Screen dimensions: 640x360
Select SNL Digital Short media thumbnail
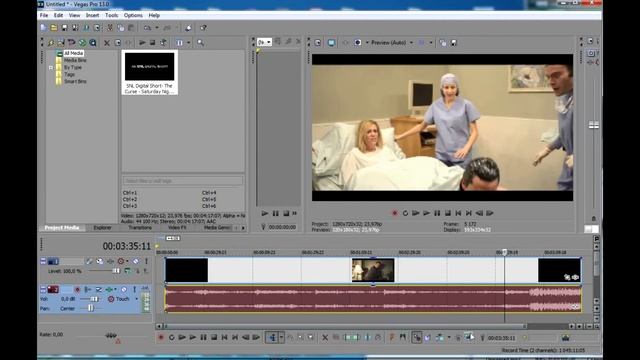pyautogui.click(x=149, y=73)
